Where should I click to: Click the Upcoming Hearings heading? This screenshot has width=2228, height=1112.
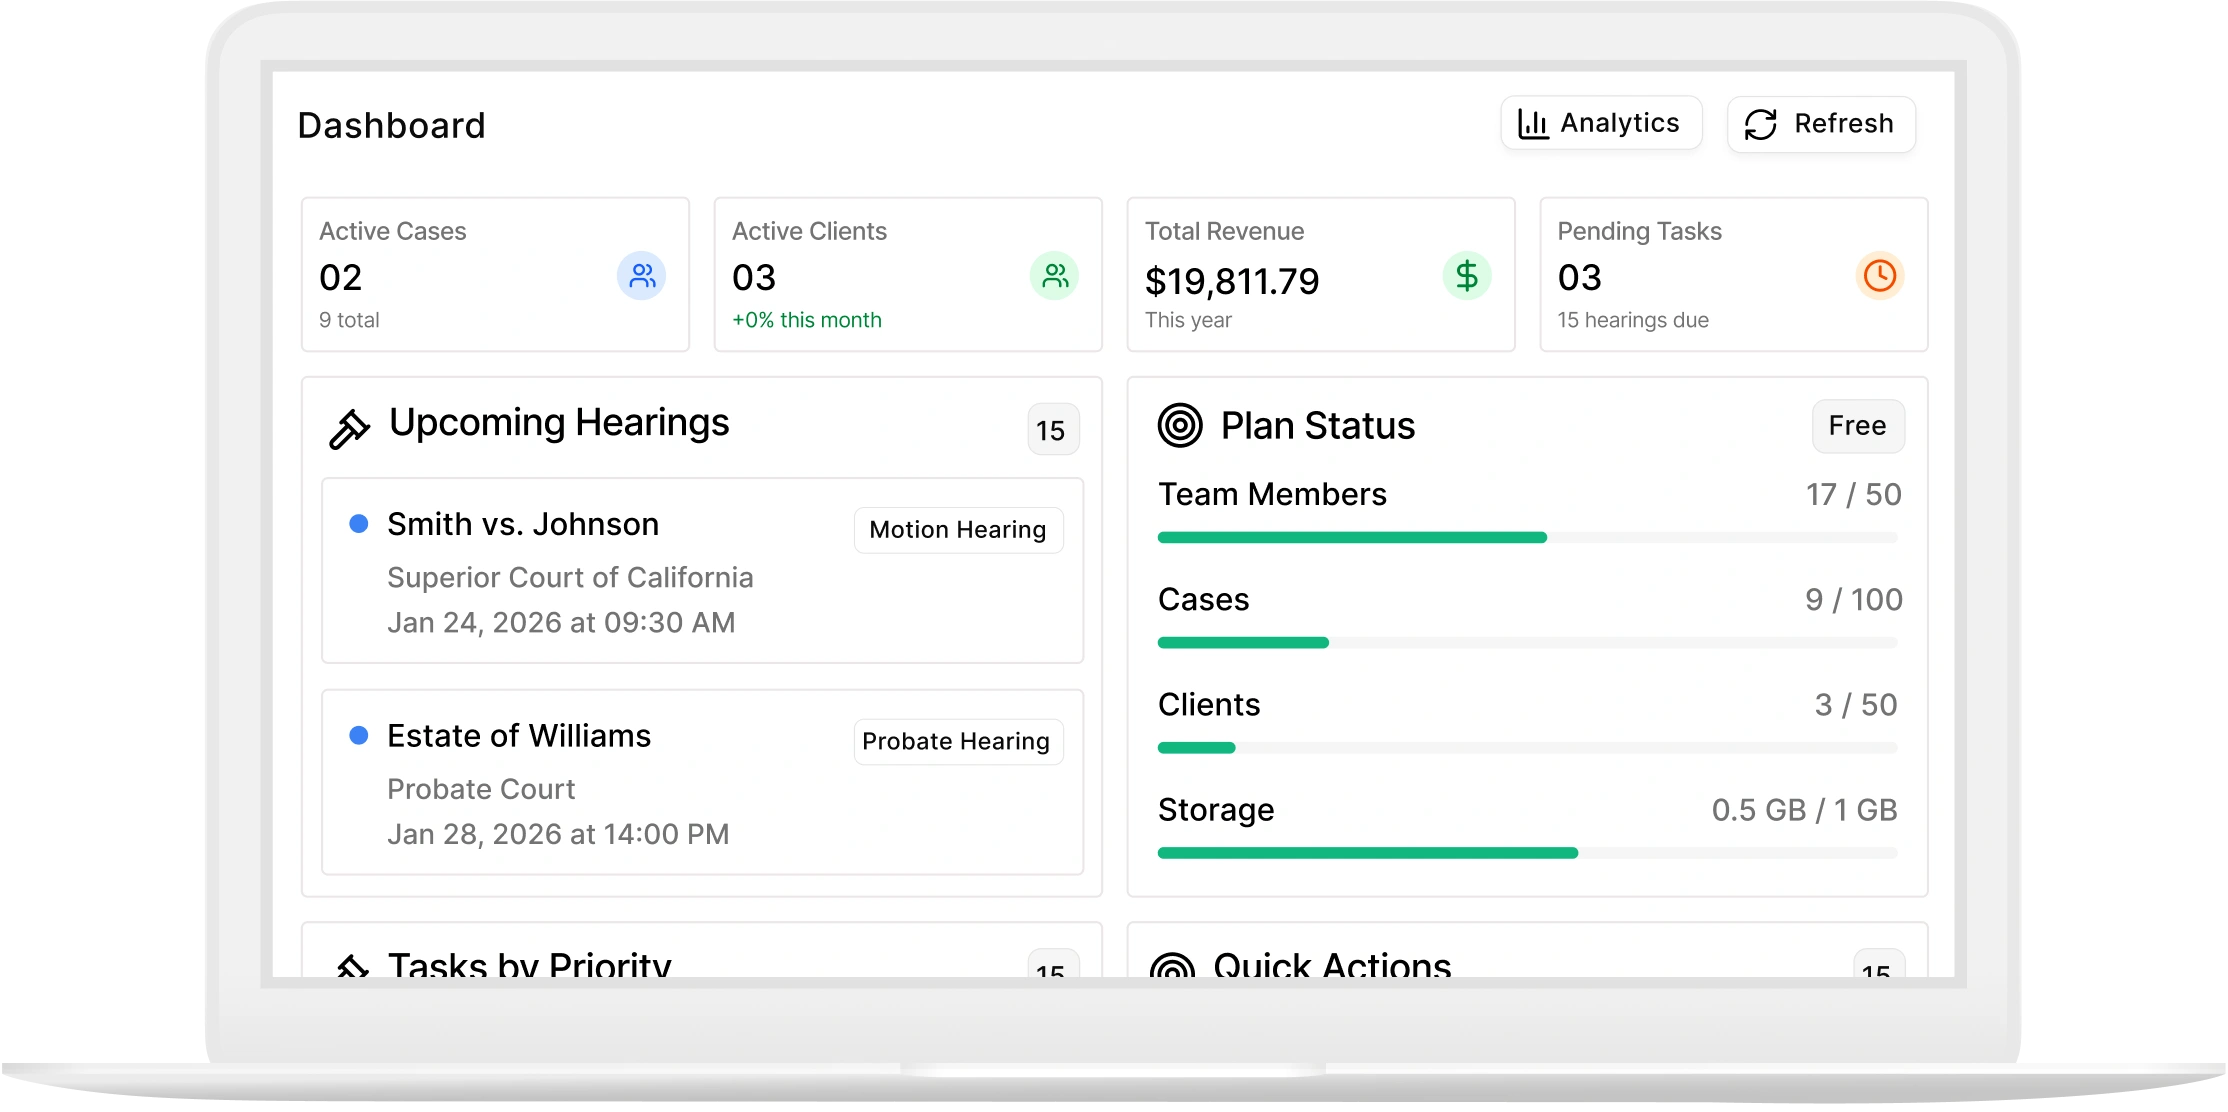pos(559,424)
